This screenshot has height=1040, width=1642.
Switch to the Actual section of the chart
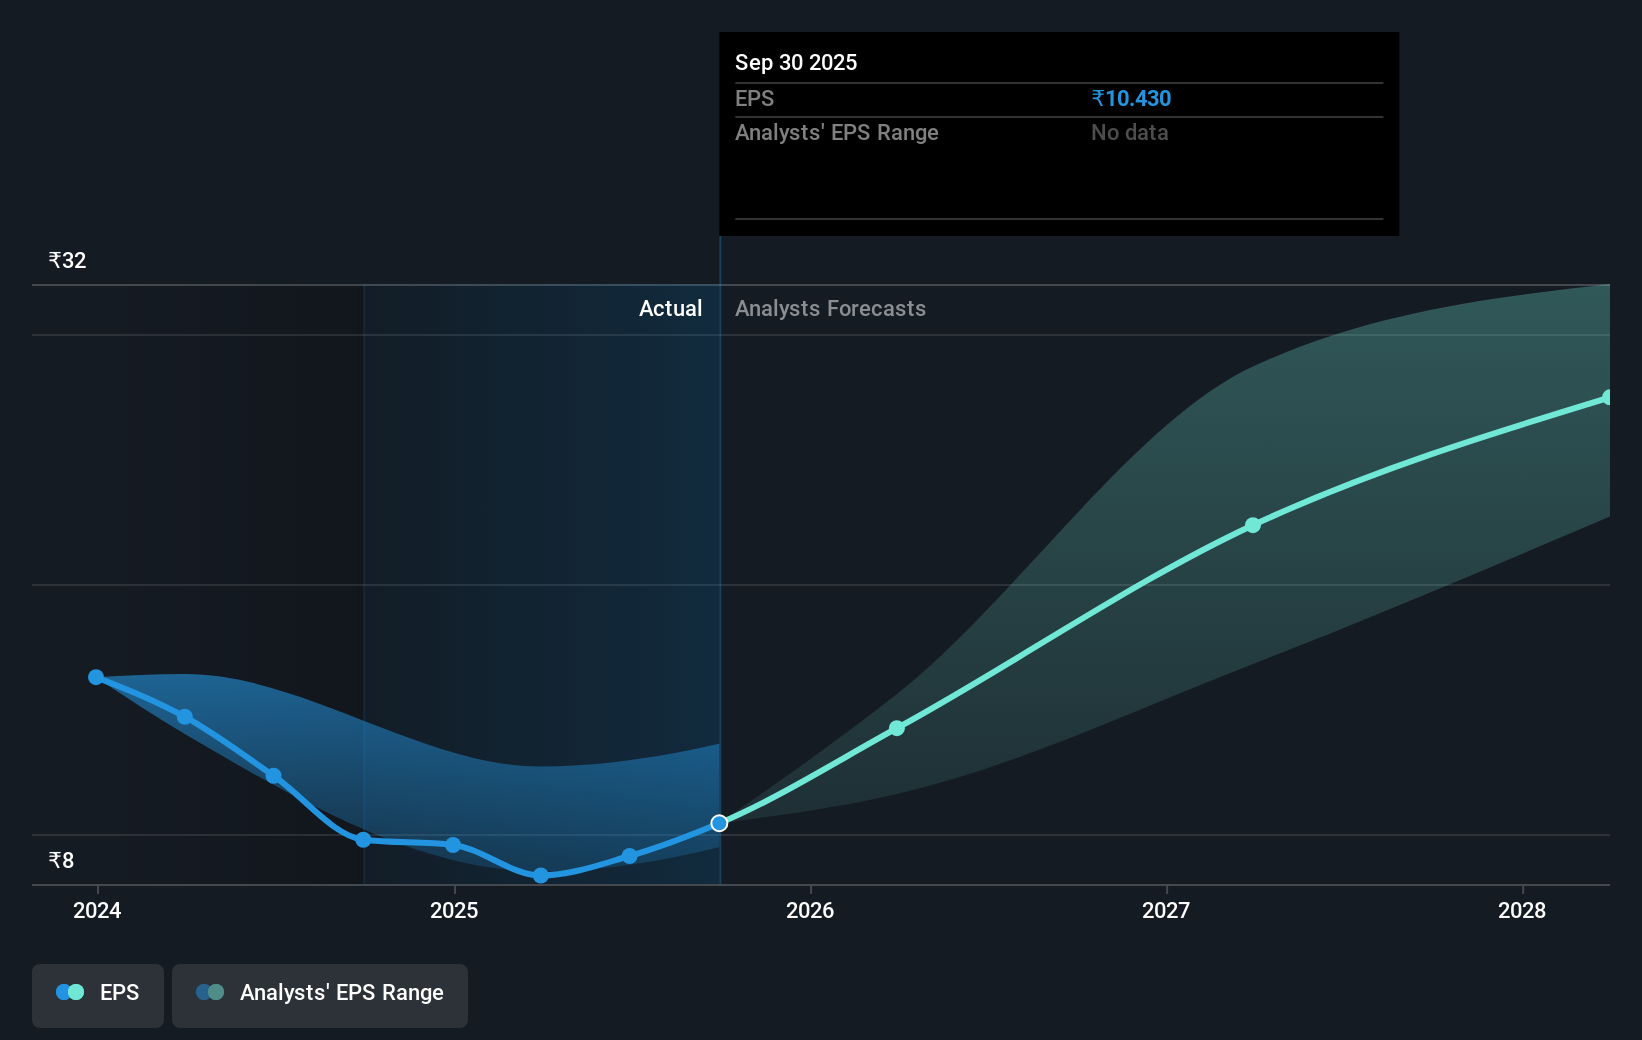click(x=670, y=308)
